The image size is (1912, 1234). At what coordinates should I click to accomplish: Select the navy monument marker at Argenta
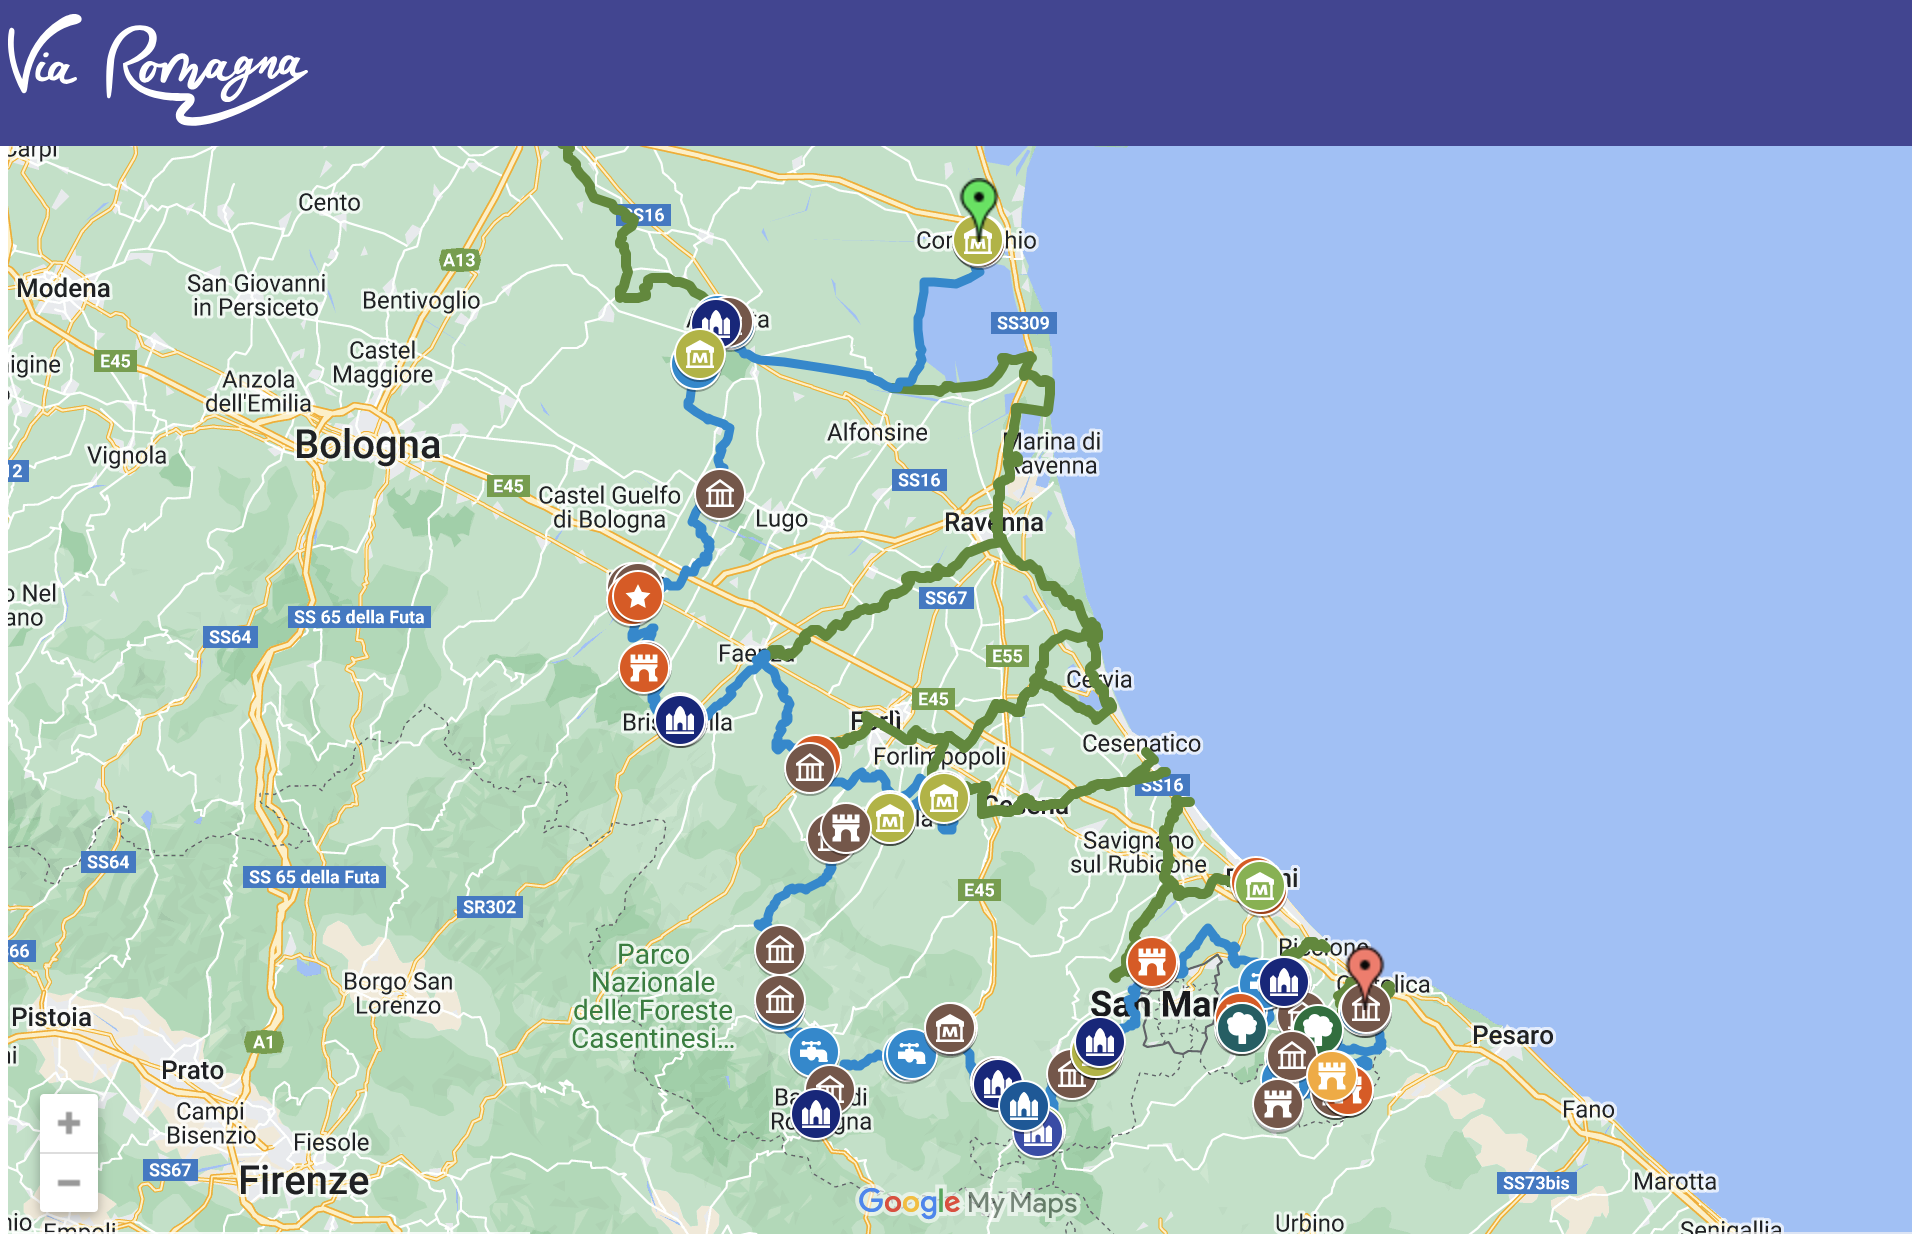(x=716, y=322)
